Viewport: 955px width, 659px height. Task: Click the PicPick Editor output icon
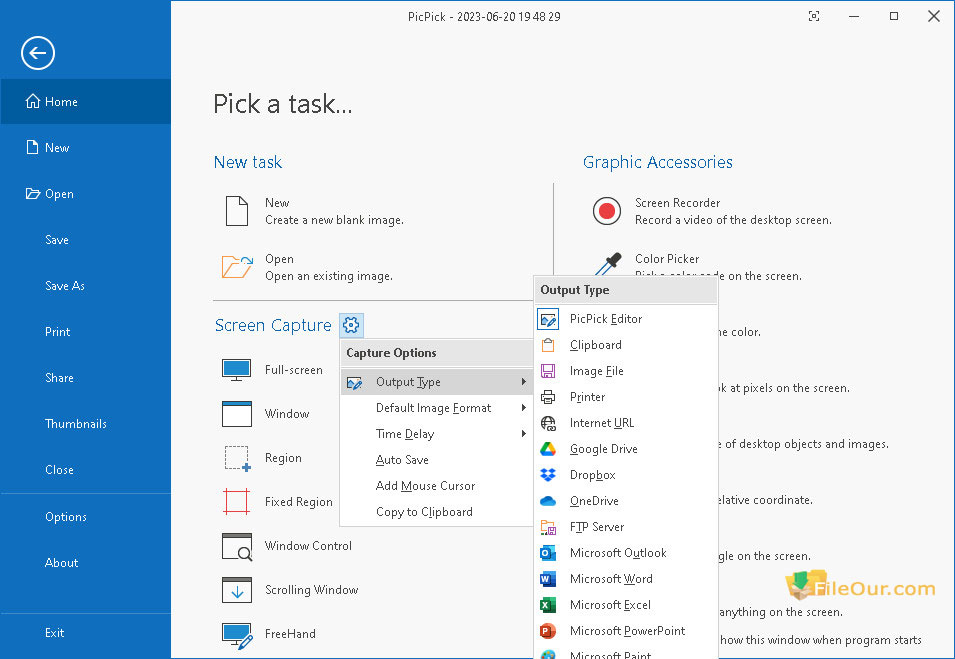pos(548,319)
